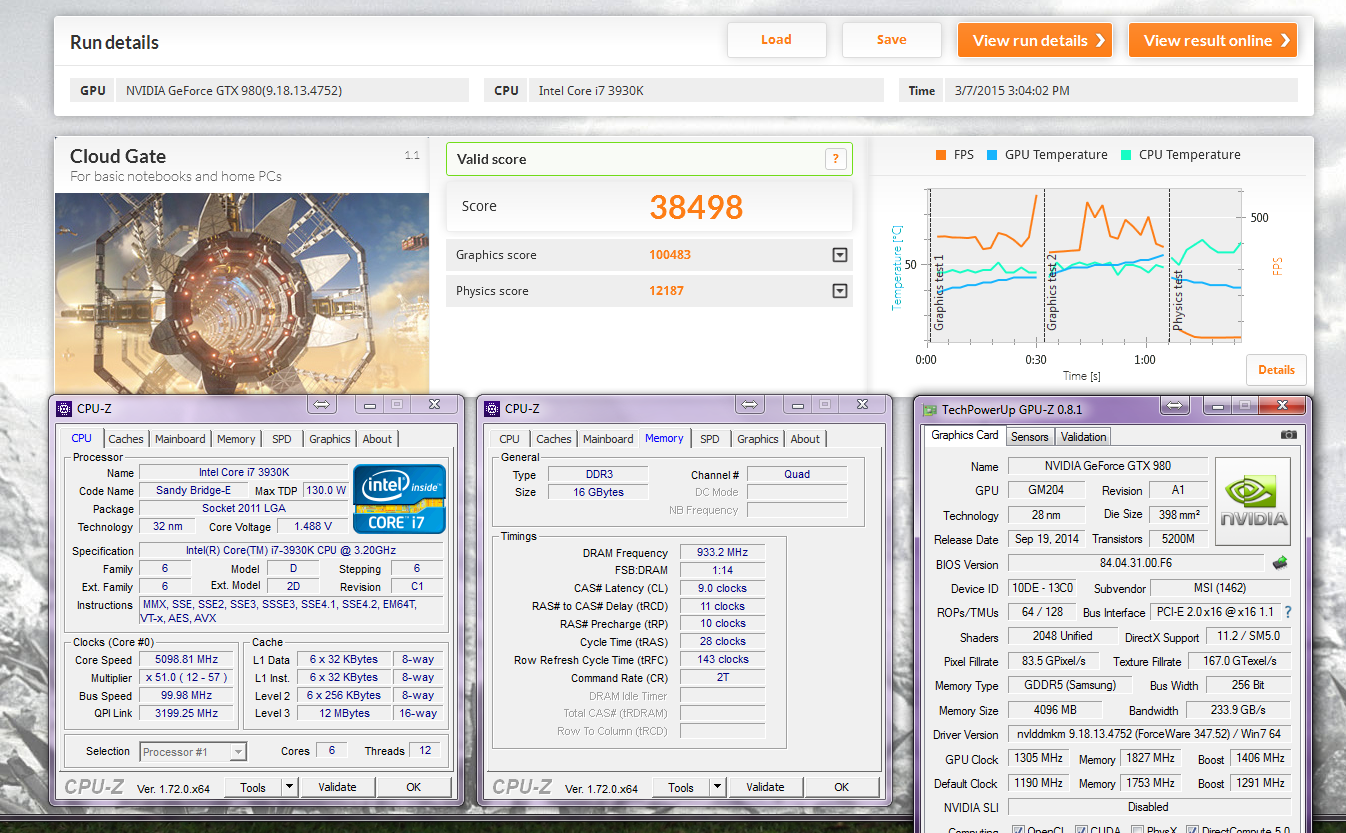Viewport: 1346px width, 833px height.
Task: Switch to CPU tab in middle CPU-Z
Action: pyautogui.click(x=509, y=439)
